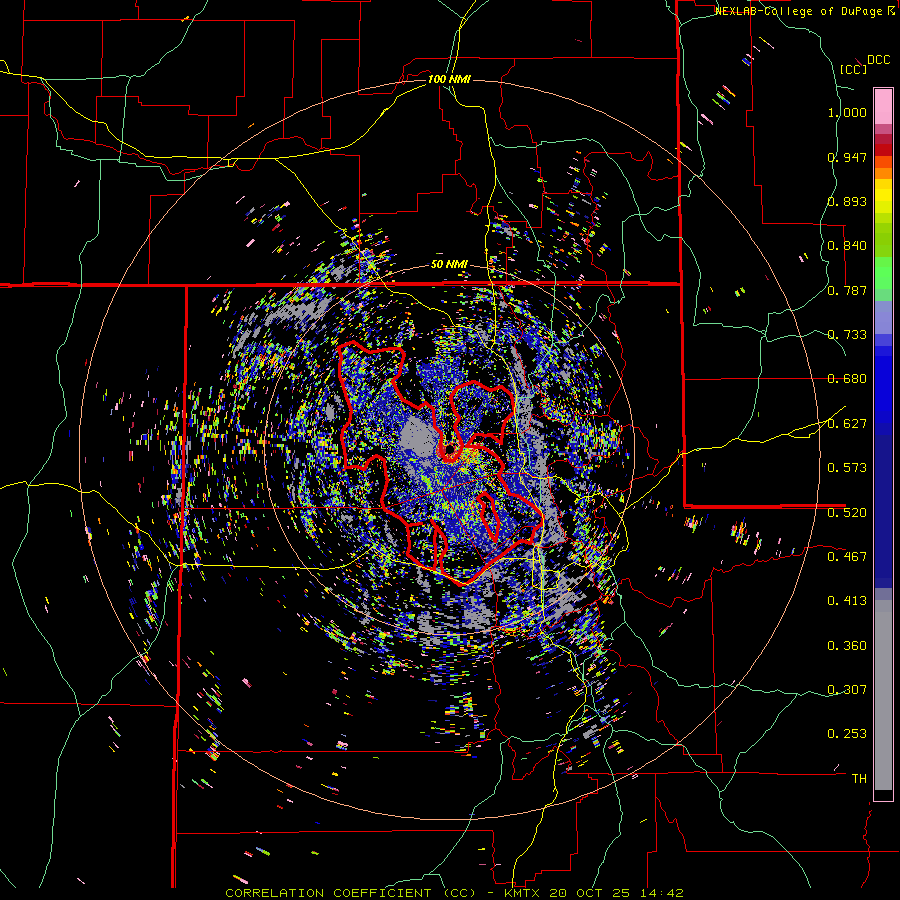Click the 0.787 scale value
900x900 pixels.
[x=847, y=290]
